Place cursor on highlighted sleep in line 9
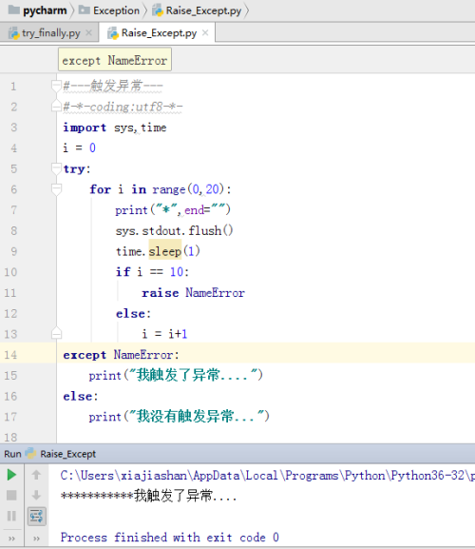The image size is (475, 549). coord(165,251)
